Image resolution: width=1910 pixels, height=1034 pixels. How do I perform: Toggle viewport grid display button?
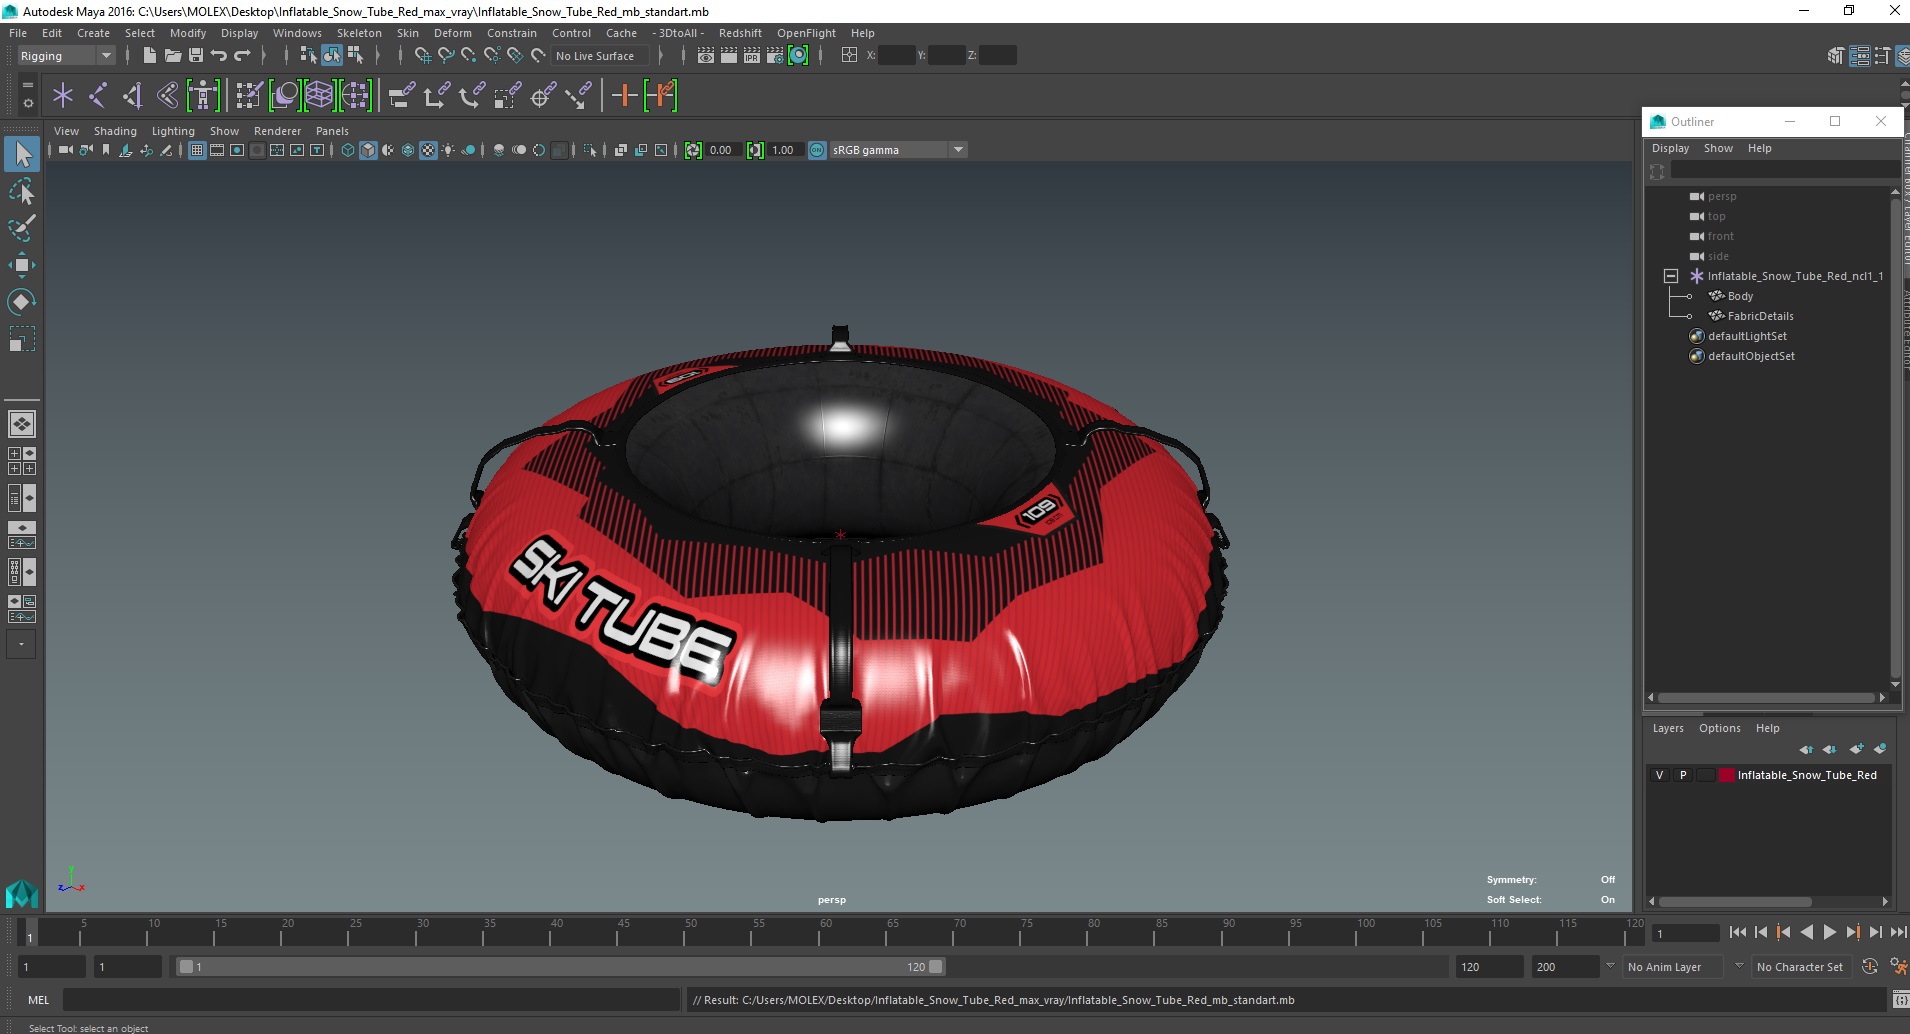197,150
